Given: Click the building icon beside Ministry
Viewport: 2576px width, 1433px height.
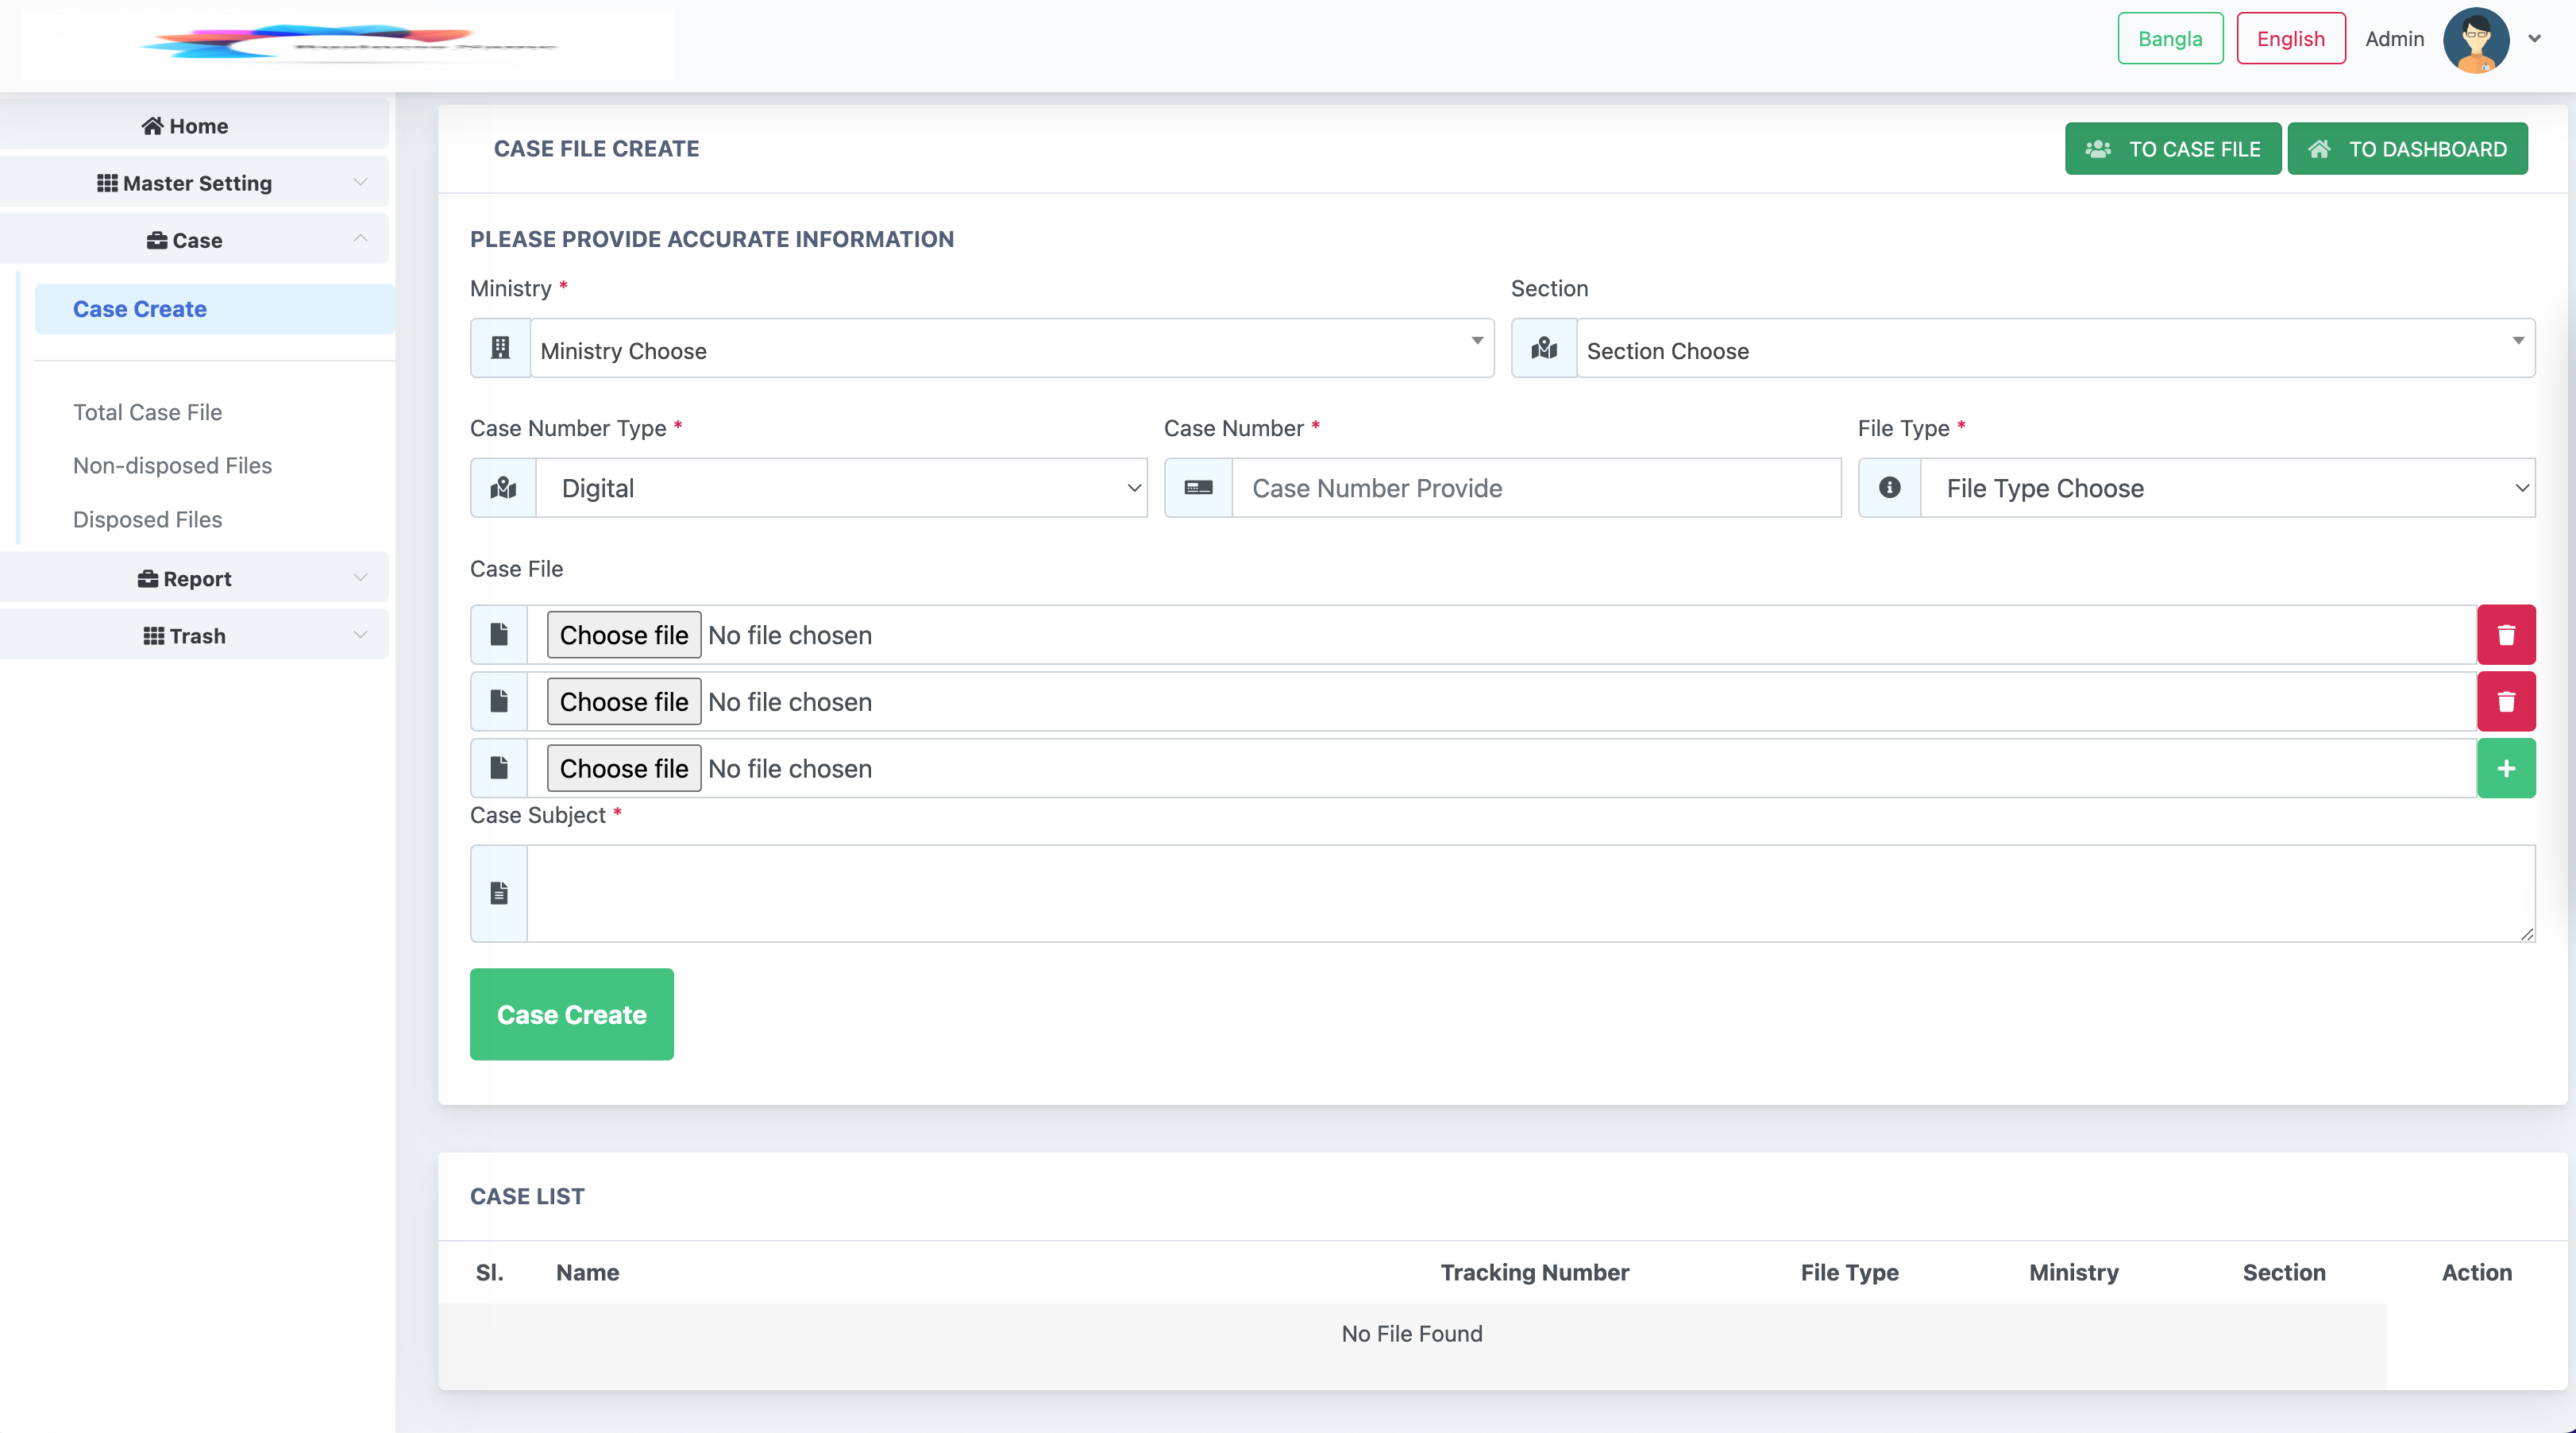Looking at the screenshot, I should point(500,348).
